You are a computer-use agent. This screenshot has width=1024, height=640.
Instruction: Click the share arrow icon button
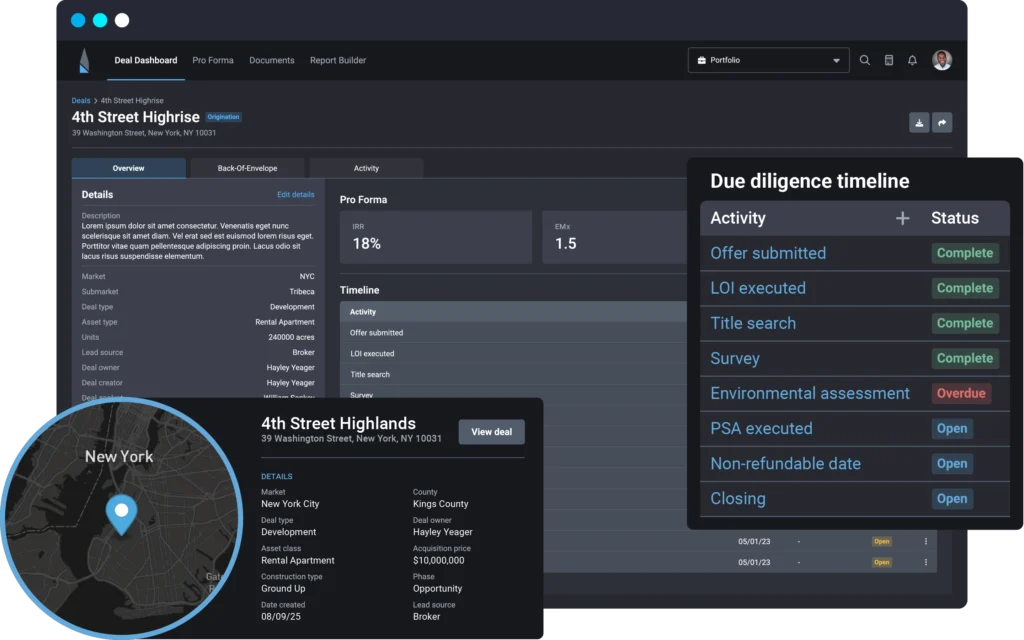click(942, 123)
